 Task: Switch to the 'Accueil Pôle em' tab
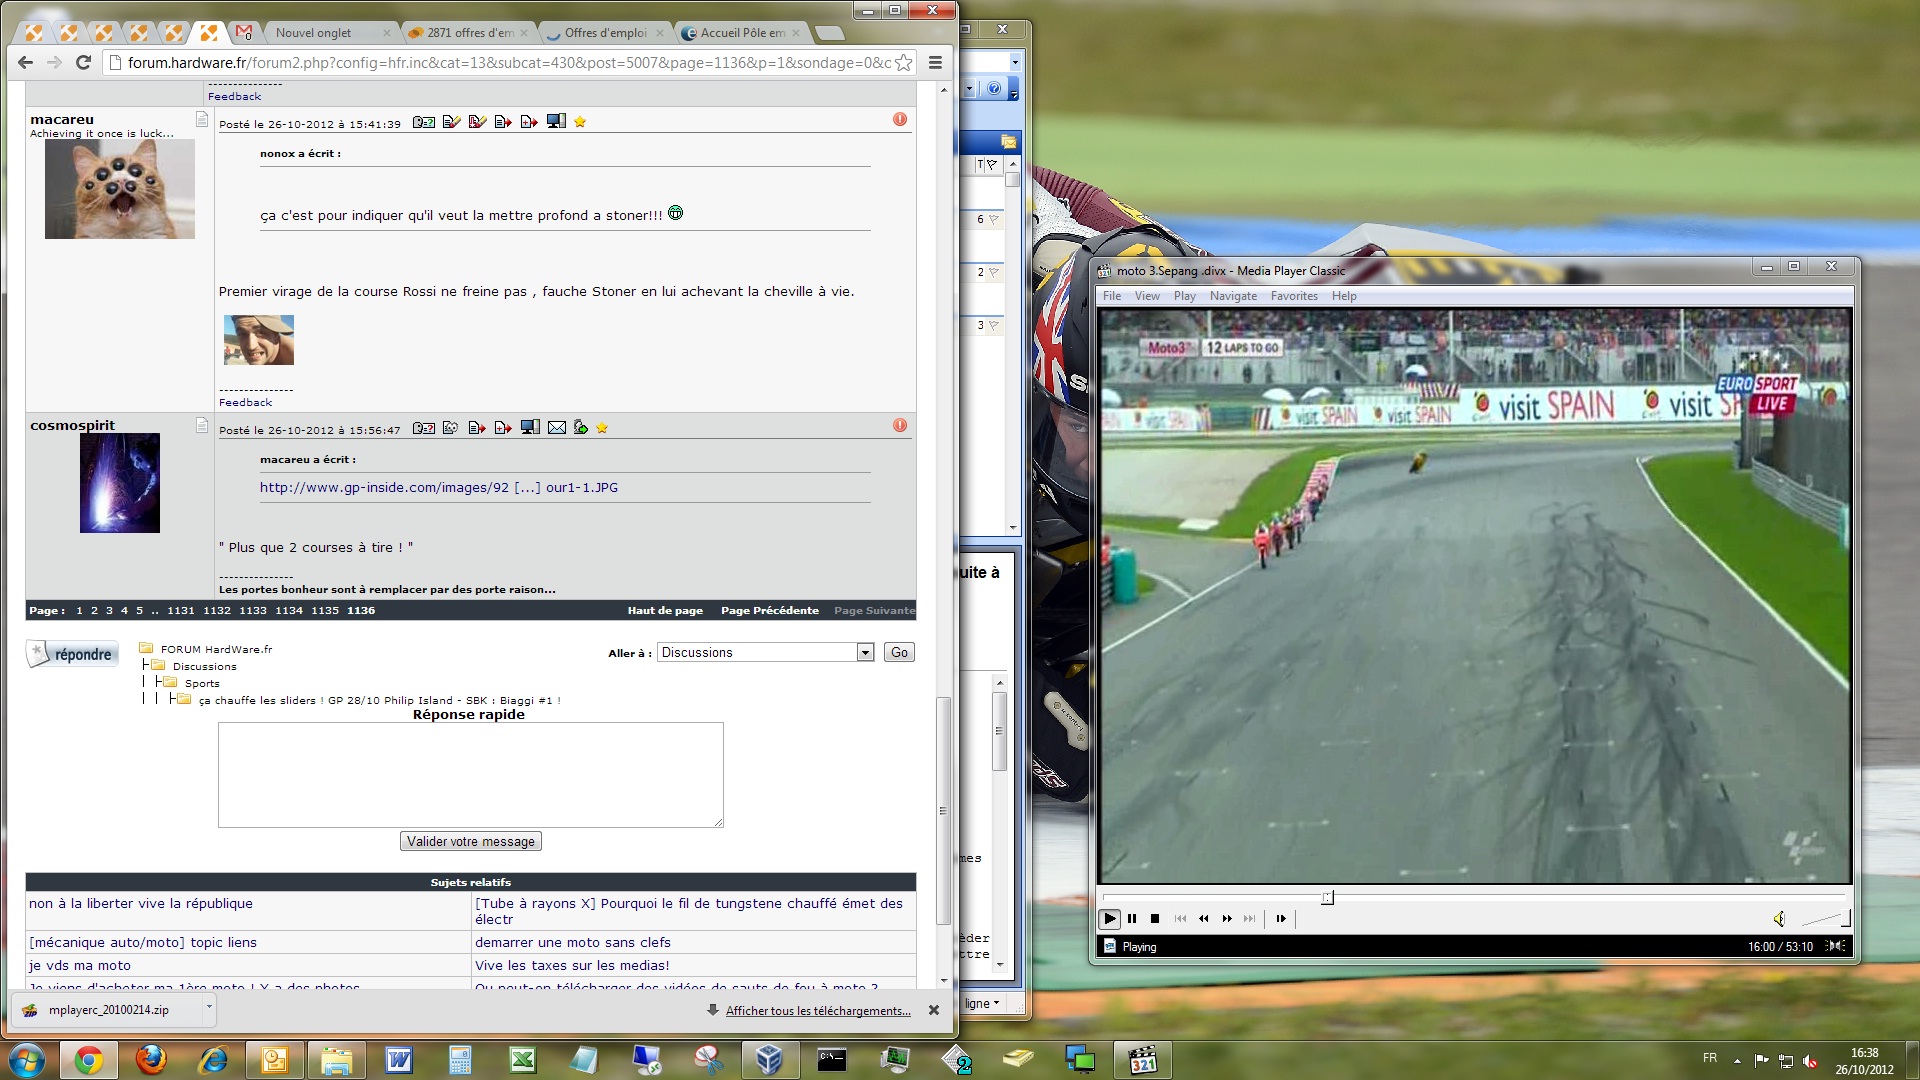742,32
